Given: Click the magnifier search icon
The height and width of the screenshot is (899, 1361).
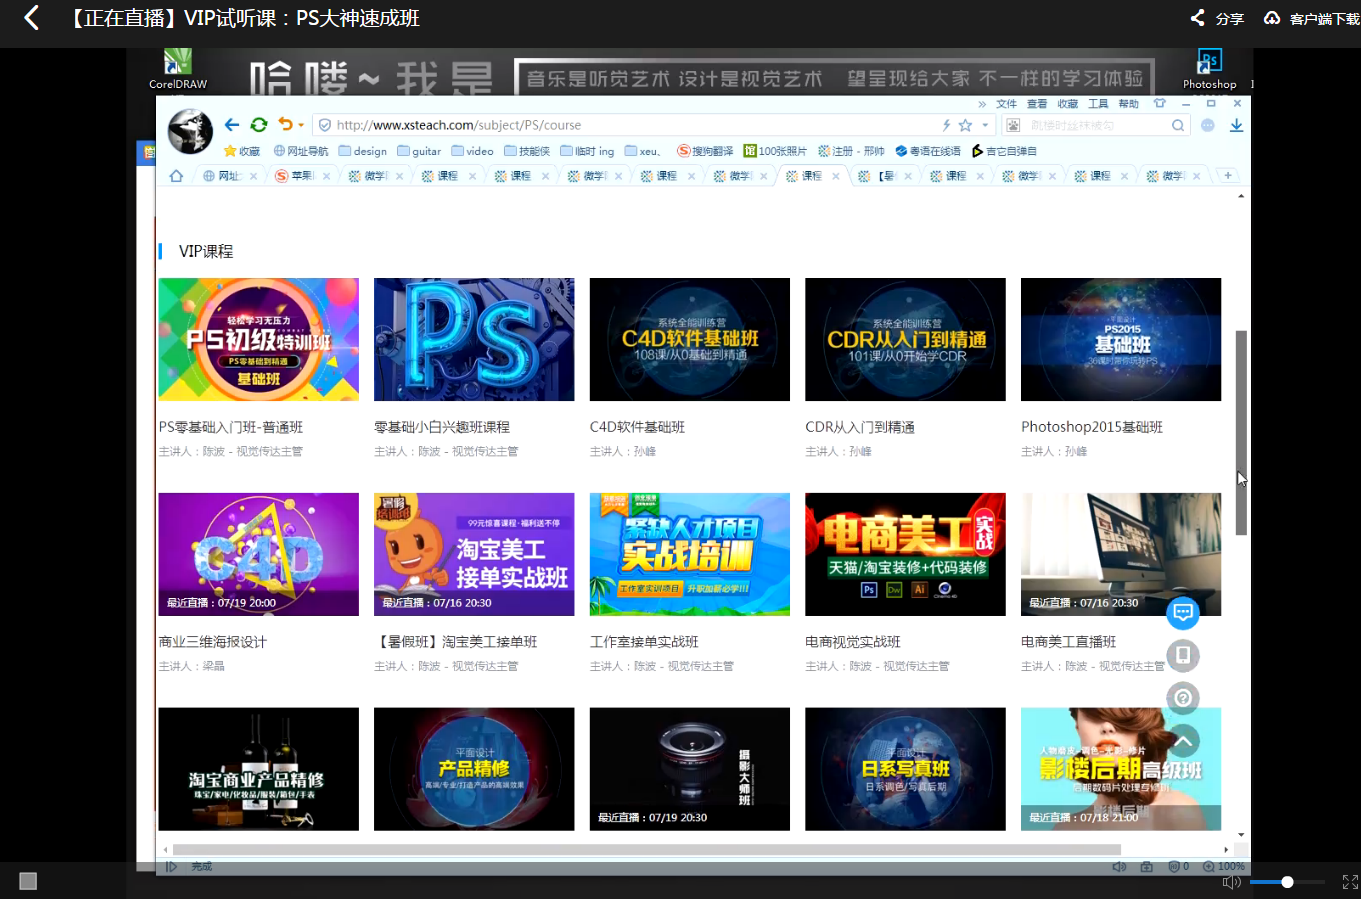Looking at the screenshot, I should [x=1178, y=125].
